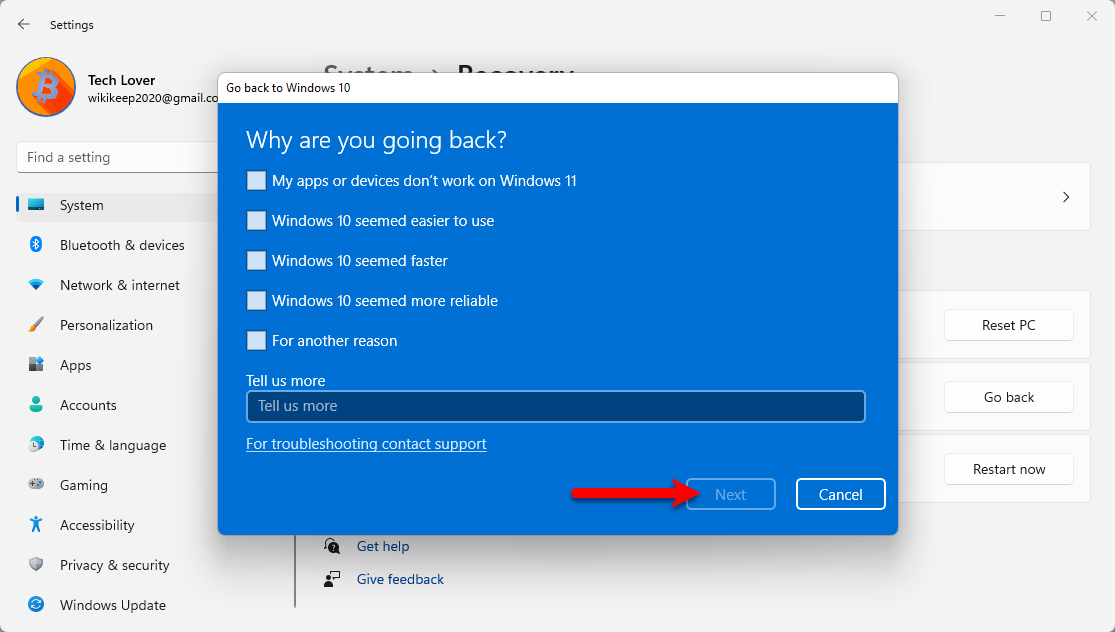Screen dimensions: 1115x632
Task: Click the Personalization paintbrush icon
Action: click(x=36, y=325)
